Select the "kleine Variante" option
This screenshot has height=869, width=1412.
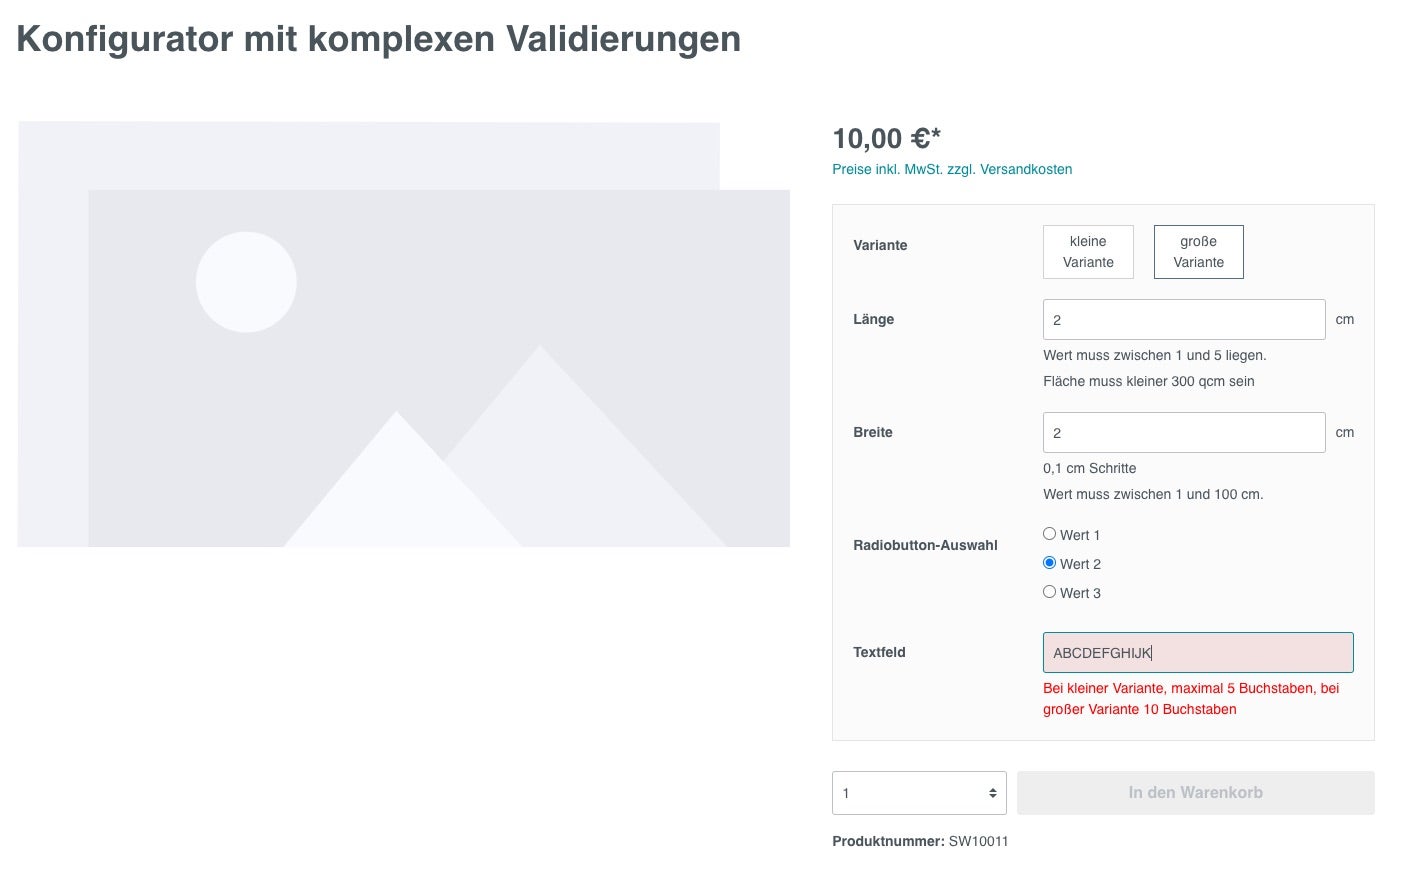(1088, 252)
